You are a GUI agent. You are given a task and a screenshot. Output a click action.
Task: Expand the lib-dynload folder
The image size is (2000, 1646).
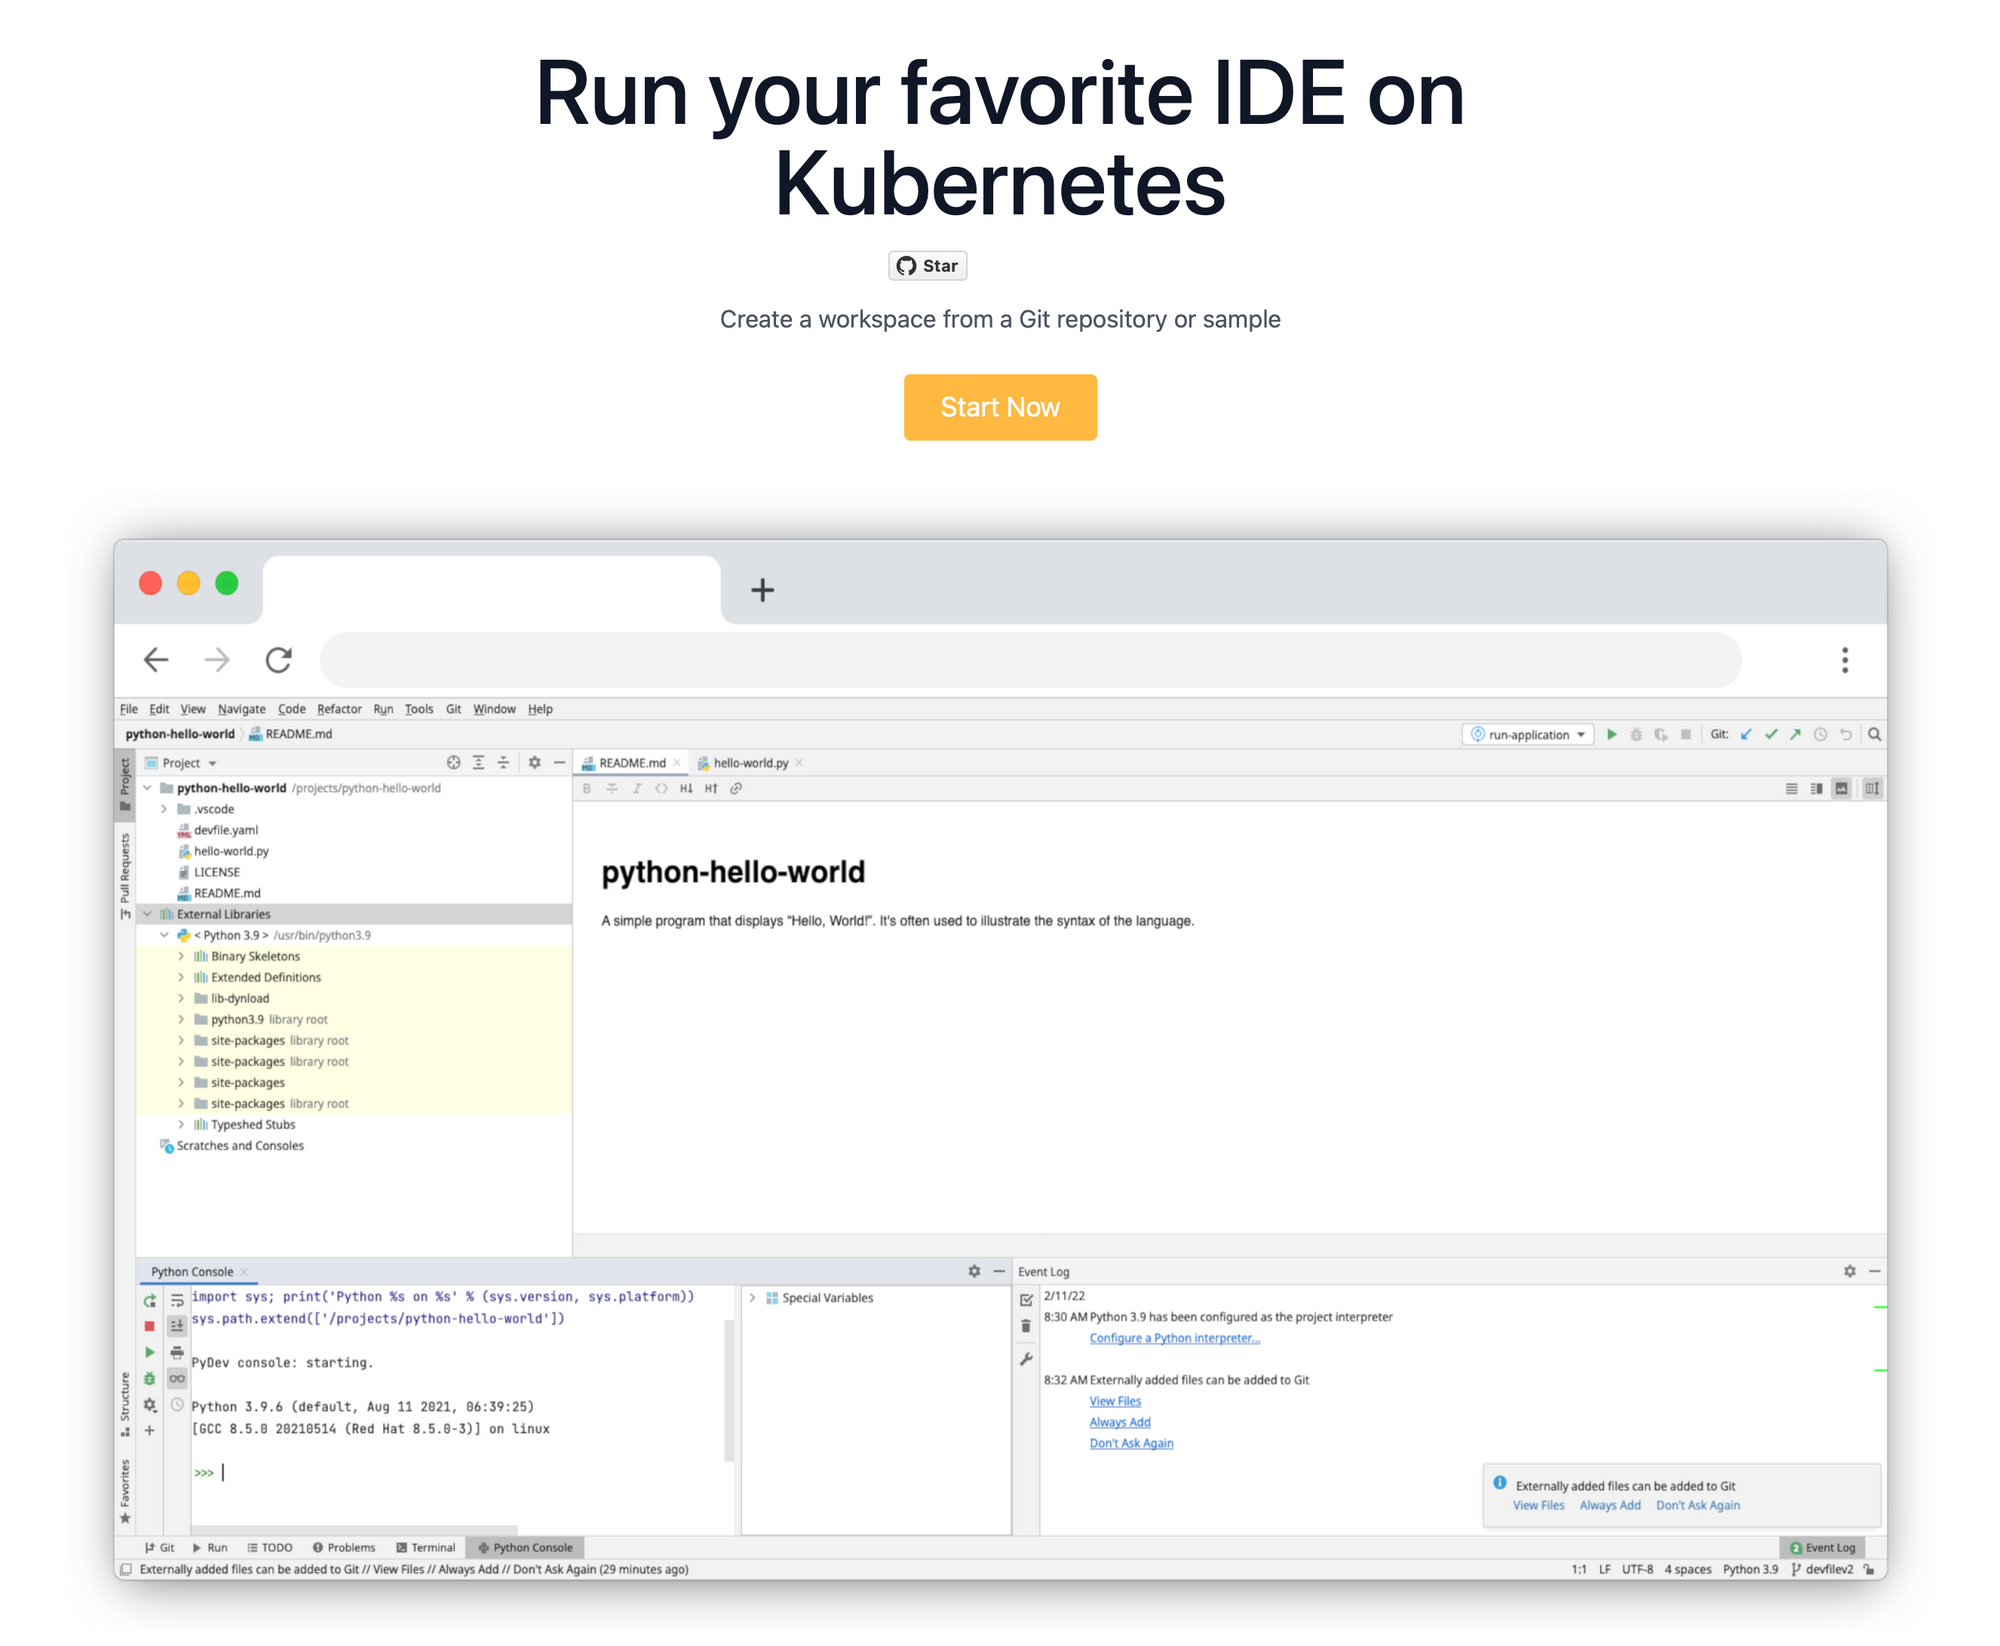[x=181, y=998]
